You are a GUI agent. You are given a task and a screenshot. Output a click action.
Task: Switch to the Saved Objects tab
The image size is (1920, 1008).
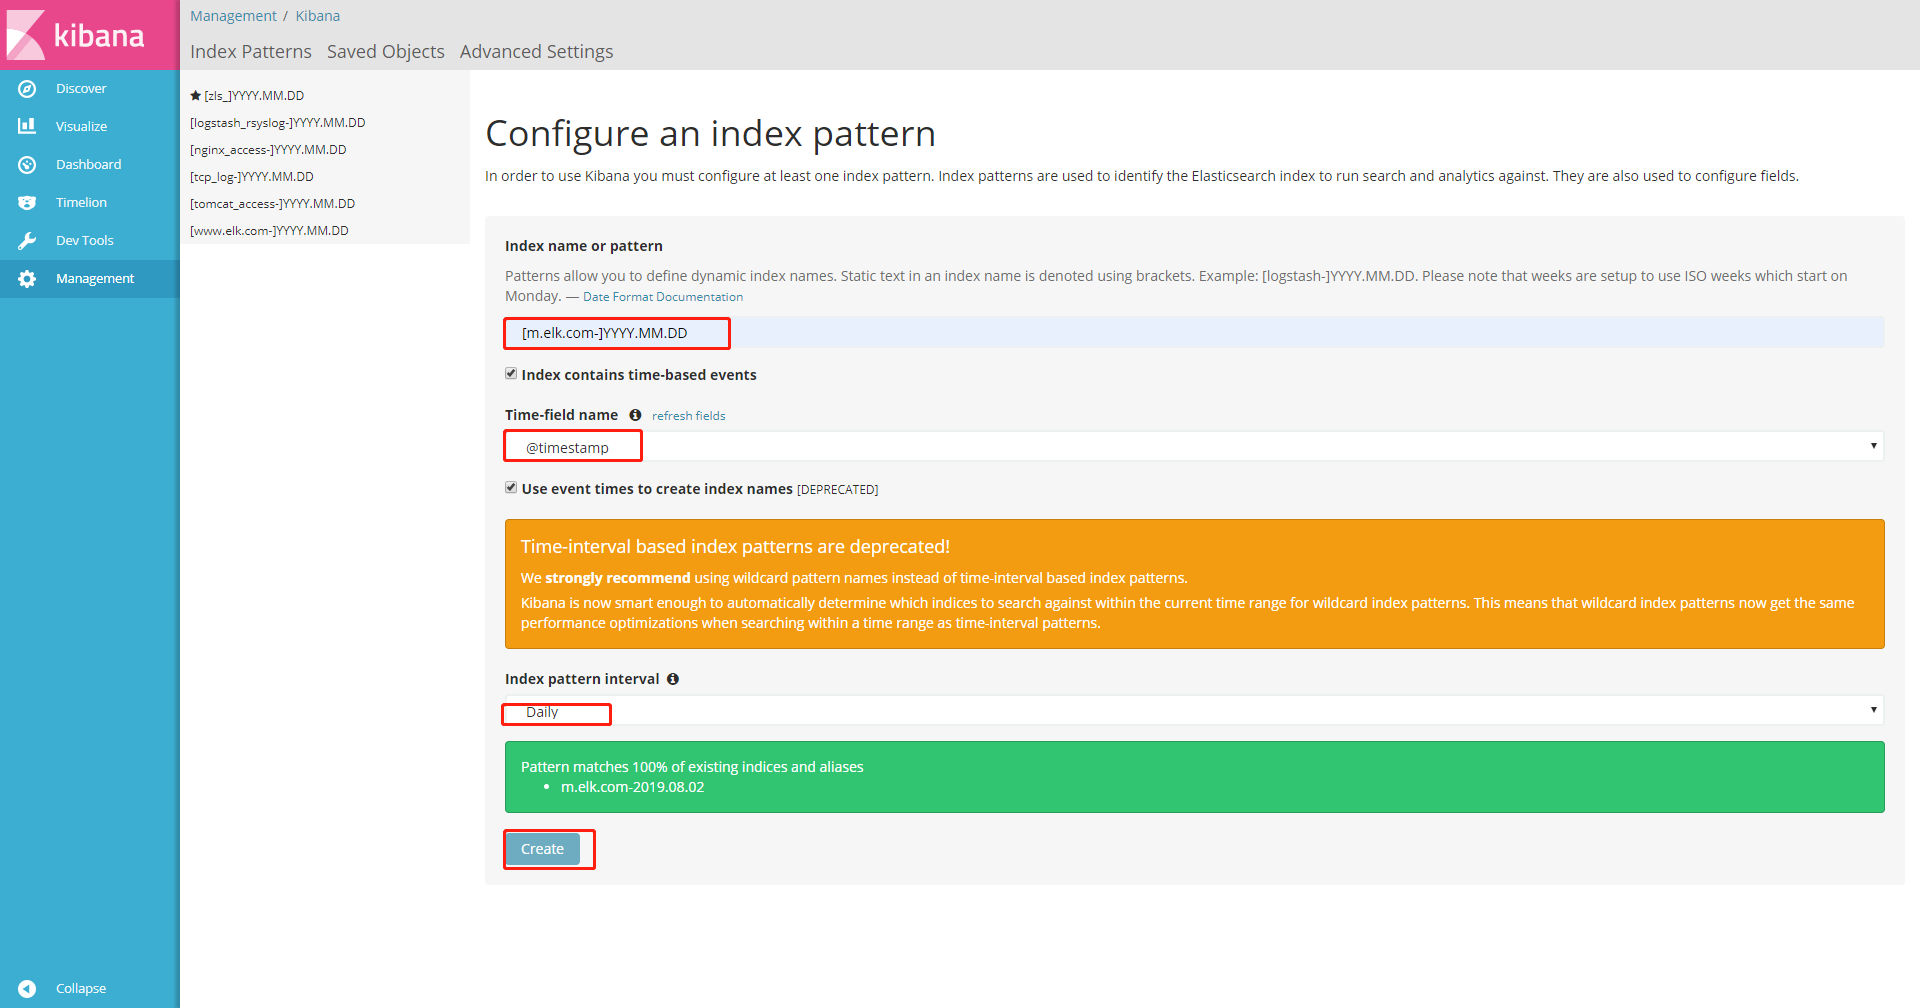point(386,52)
